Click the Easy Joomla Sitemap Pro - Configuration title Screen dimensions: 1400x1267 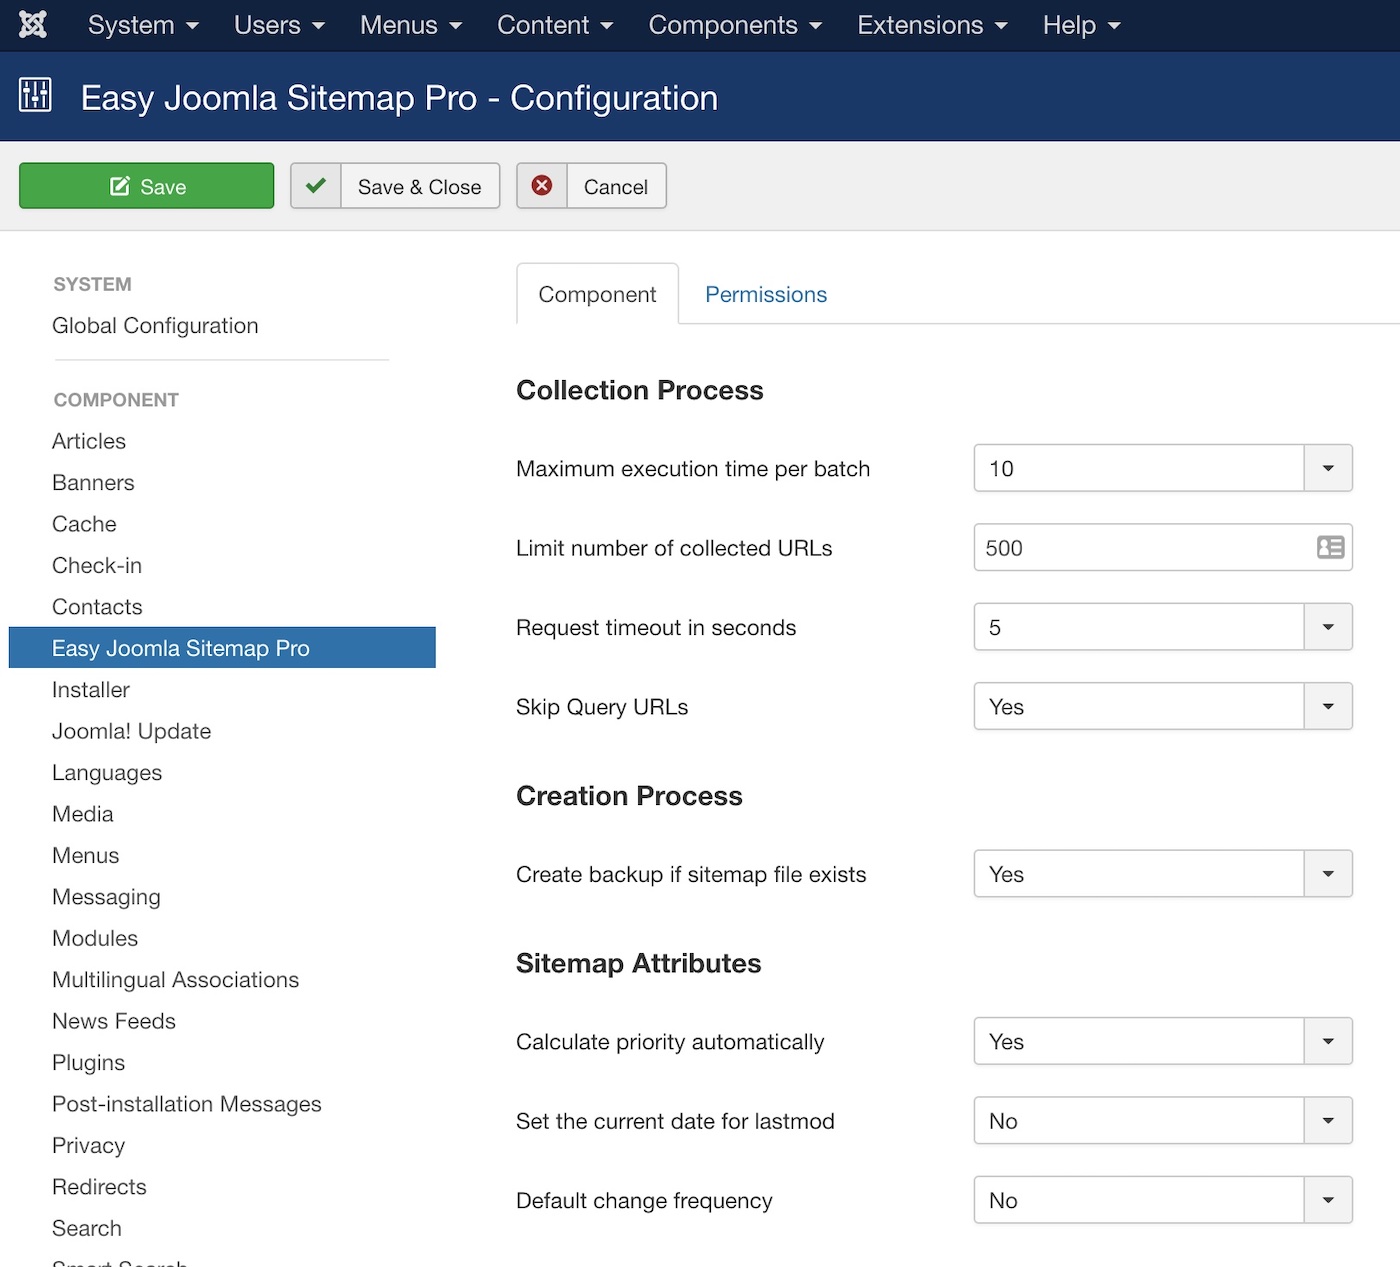(x=399, y=98)
